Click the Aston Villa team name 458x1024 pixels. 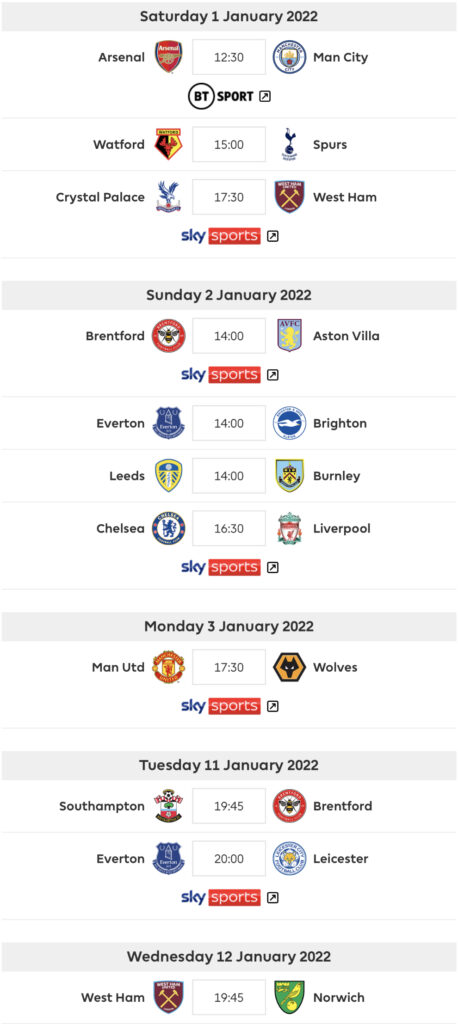(x=346, y=336)
